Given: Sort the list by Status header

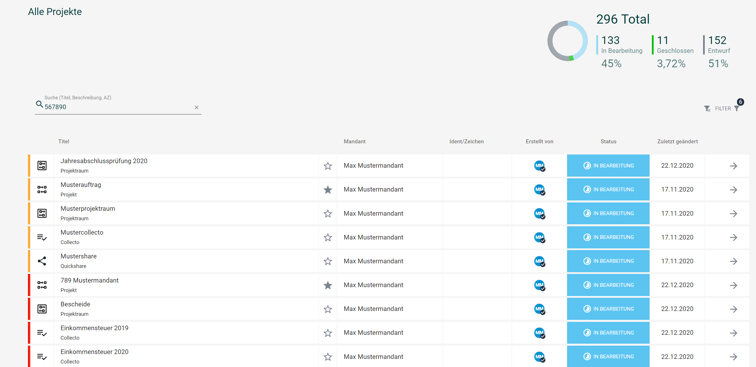Looking at the screenshot, I should point(608,141).
